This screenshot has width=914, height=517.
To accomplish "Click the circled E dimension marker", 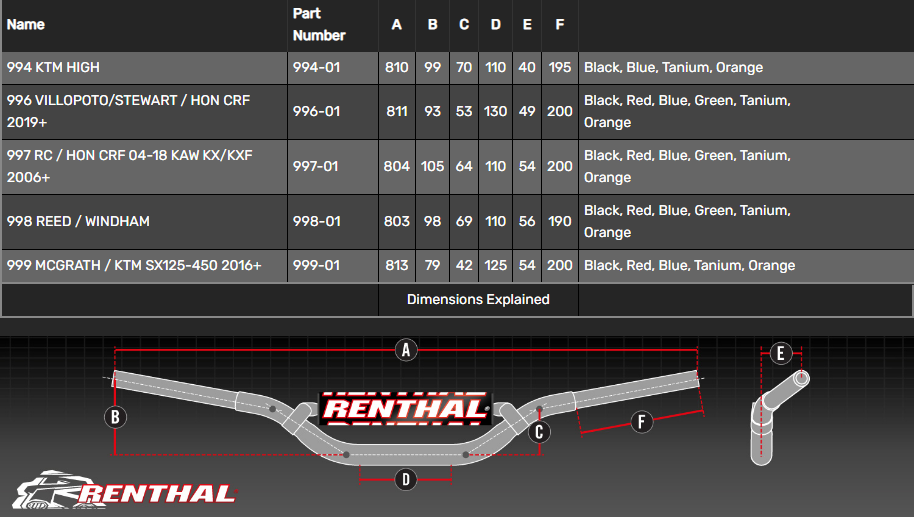I will tap(781, 353).
